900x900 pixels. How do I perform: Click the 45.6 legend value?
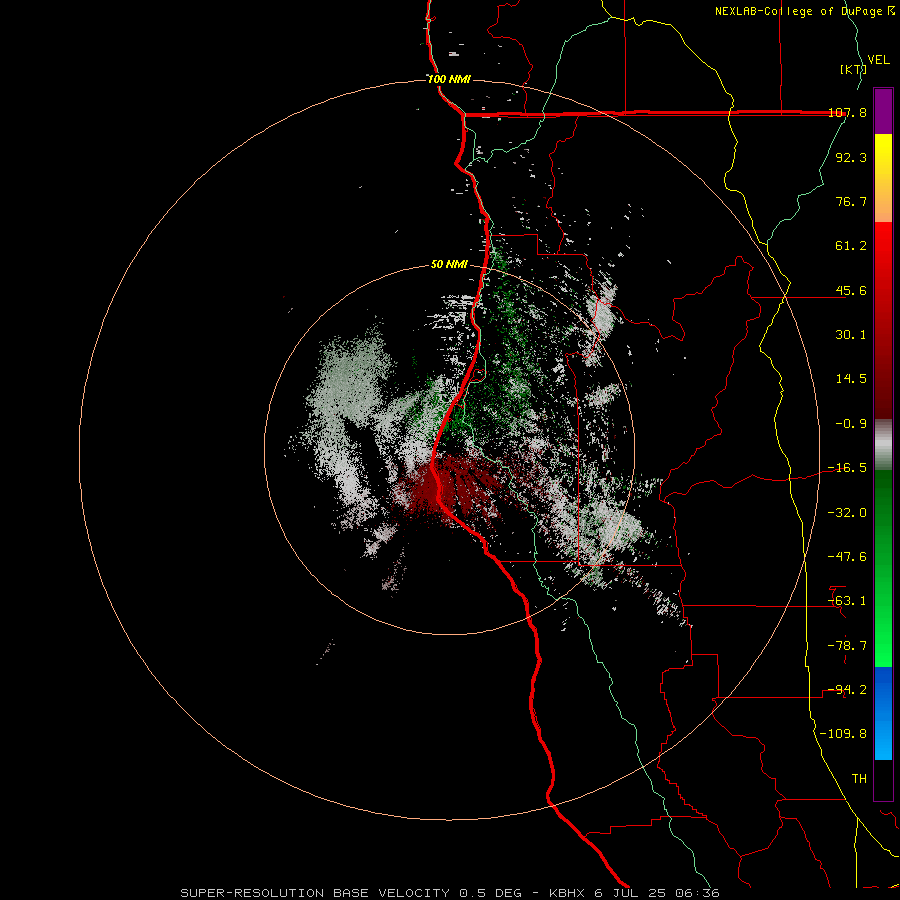[851, 290]
